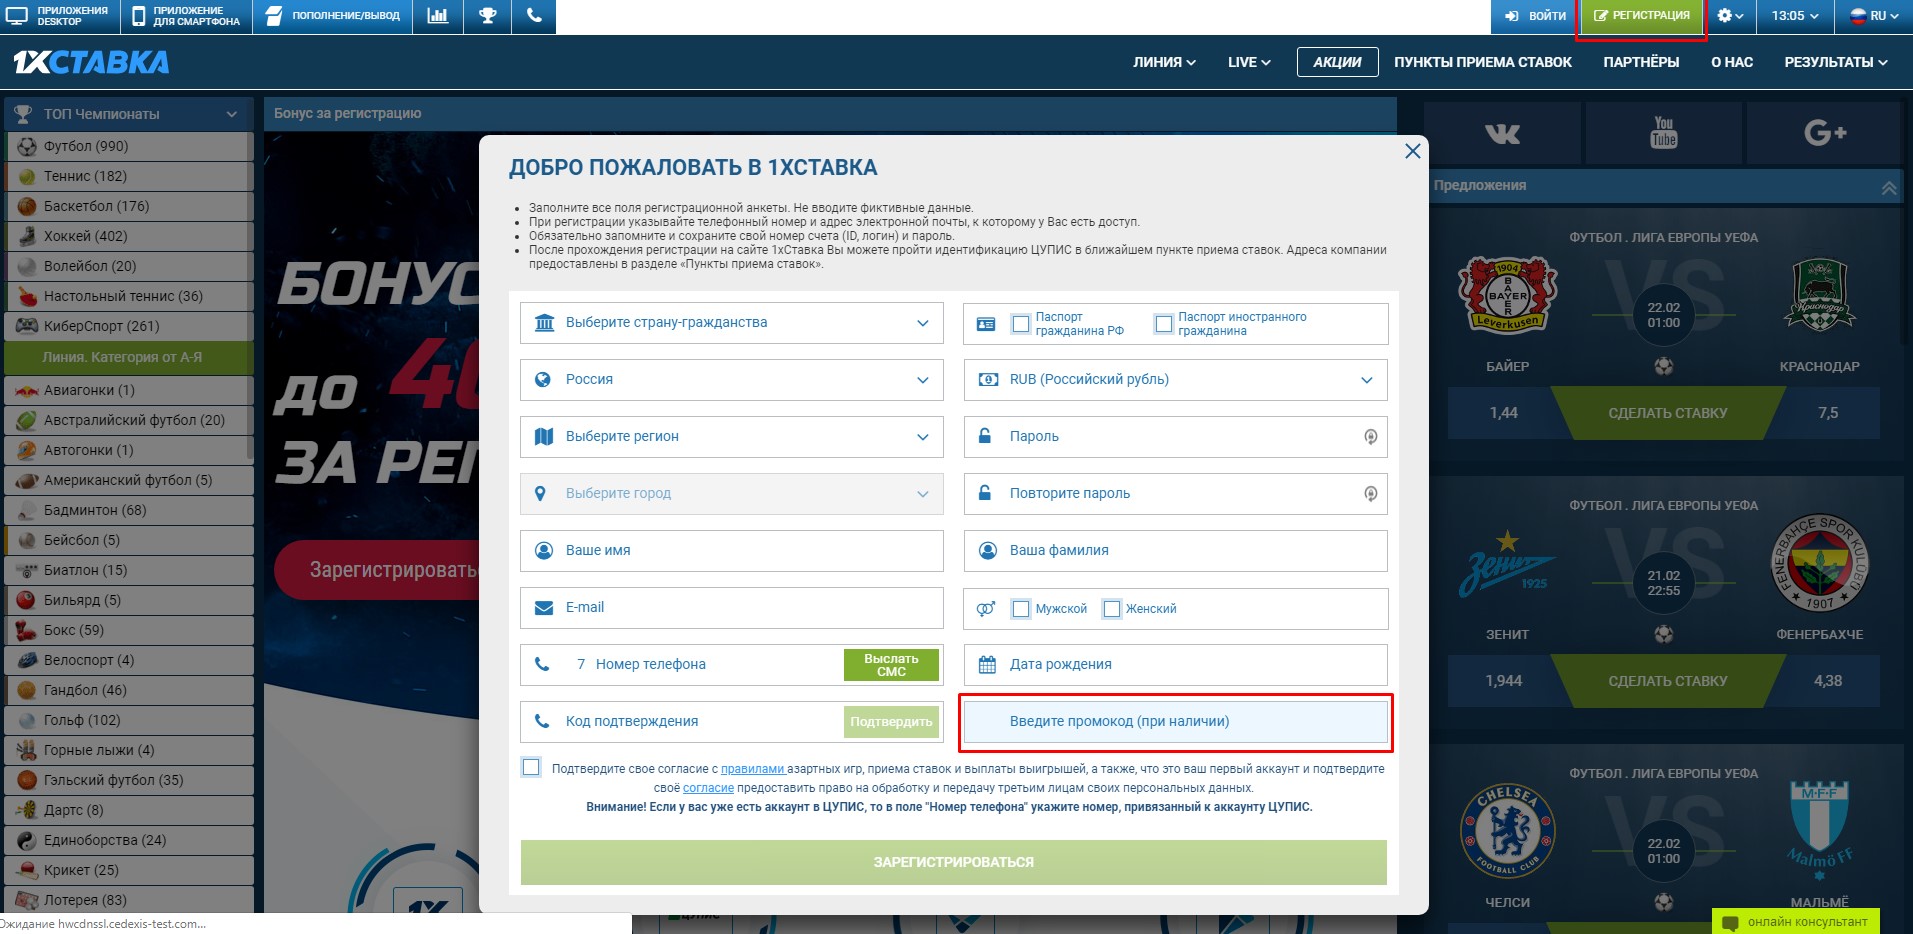Open согласие link in agreement

(708, 788)
